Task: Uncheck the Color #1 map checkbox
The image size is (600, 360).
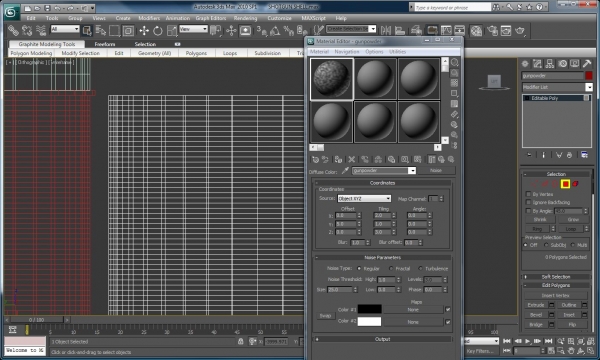Action: pyautogui.click(x=448, y=309)
